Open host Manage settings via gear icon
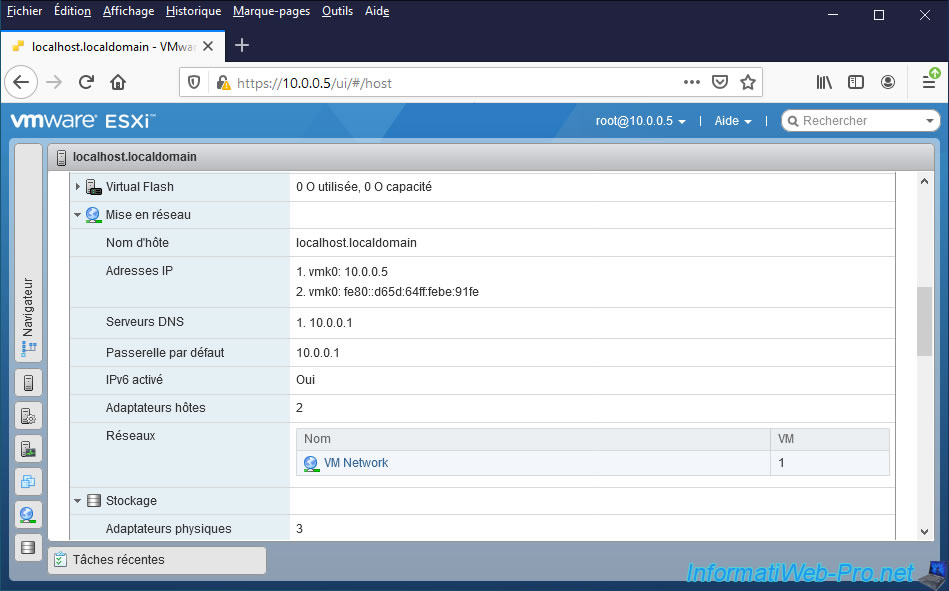The height and width of the screenshot is (591, 949). 28,414
